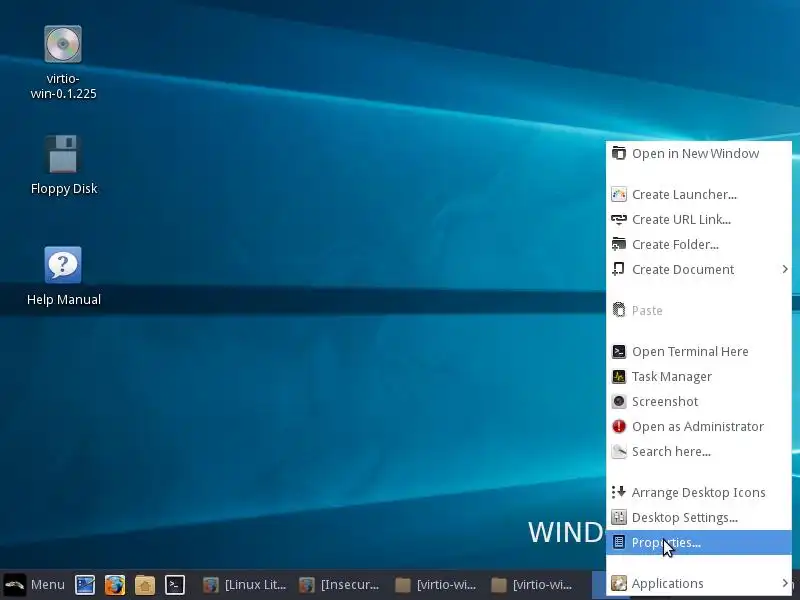This screenshot has width=800, height=600.
Task: Choose Create Folder... entry
Action: pyautogui.click(x=698, y=244)
